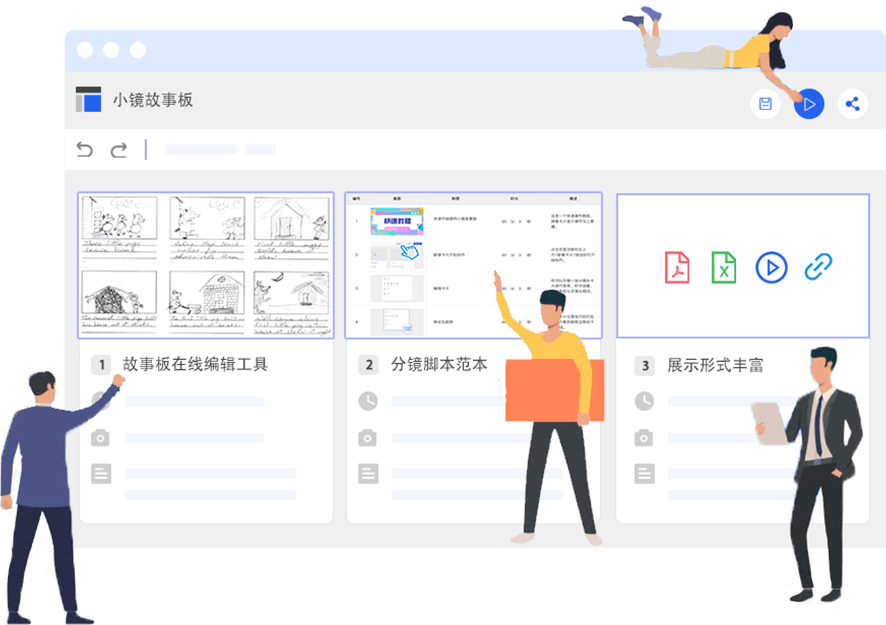Click the notes icon in card 3
Image resolution: width=886 pixels, height=625 pixels.
click(645, 474)
